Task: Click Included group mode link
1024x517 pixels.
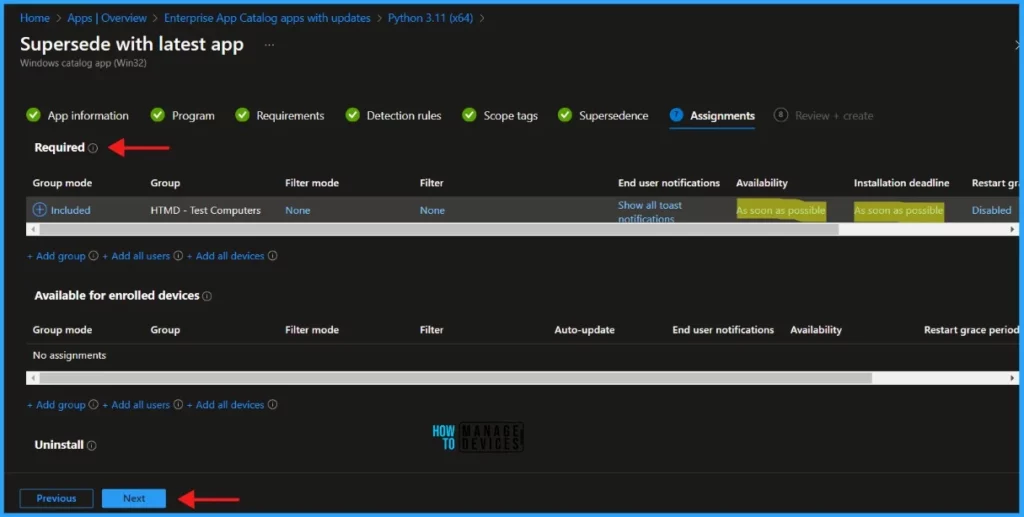Action: pyautogui.click(x=71, y=210)
